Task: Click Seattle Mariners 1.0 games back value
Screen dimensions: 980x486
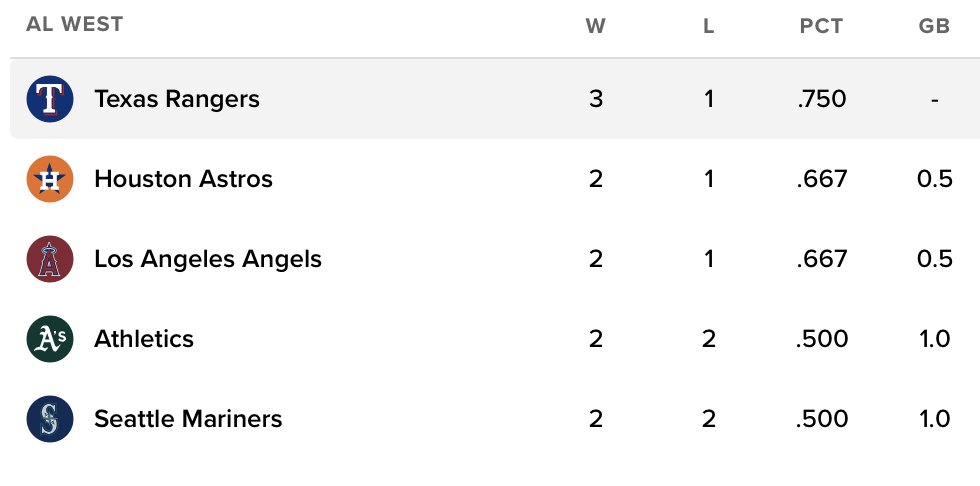Action: click(934, 419)
